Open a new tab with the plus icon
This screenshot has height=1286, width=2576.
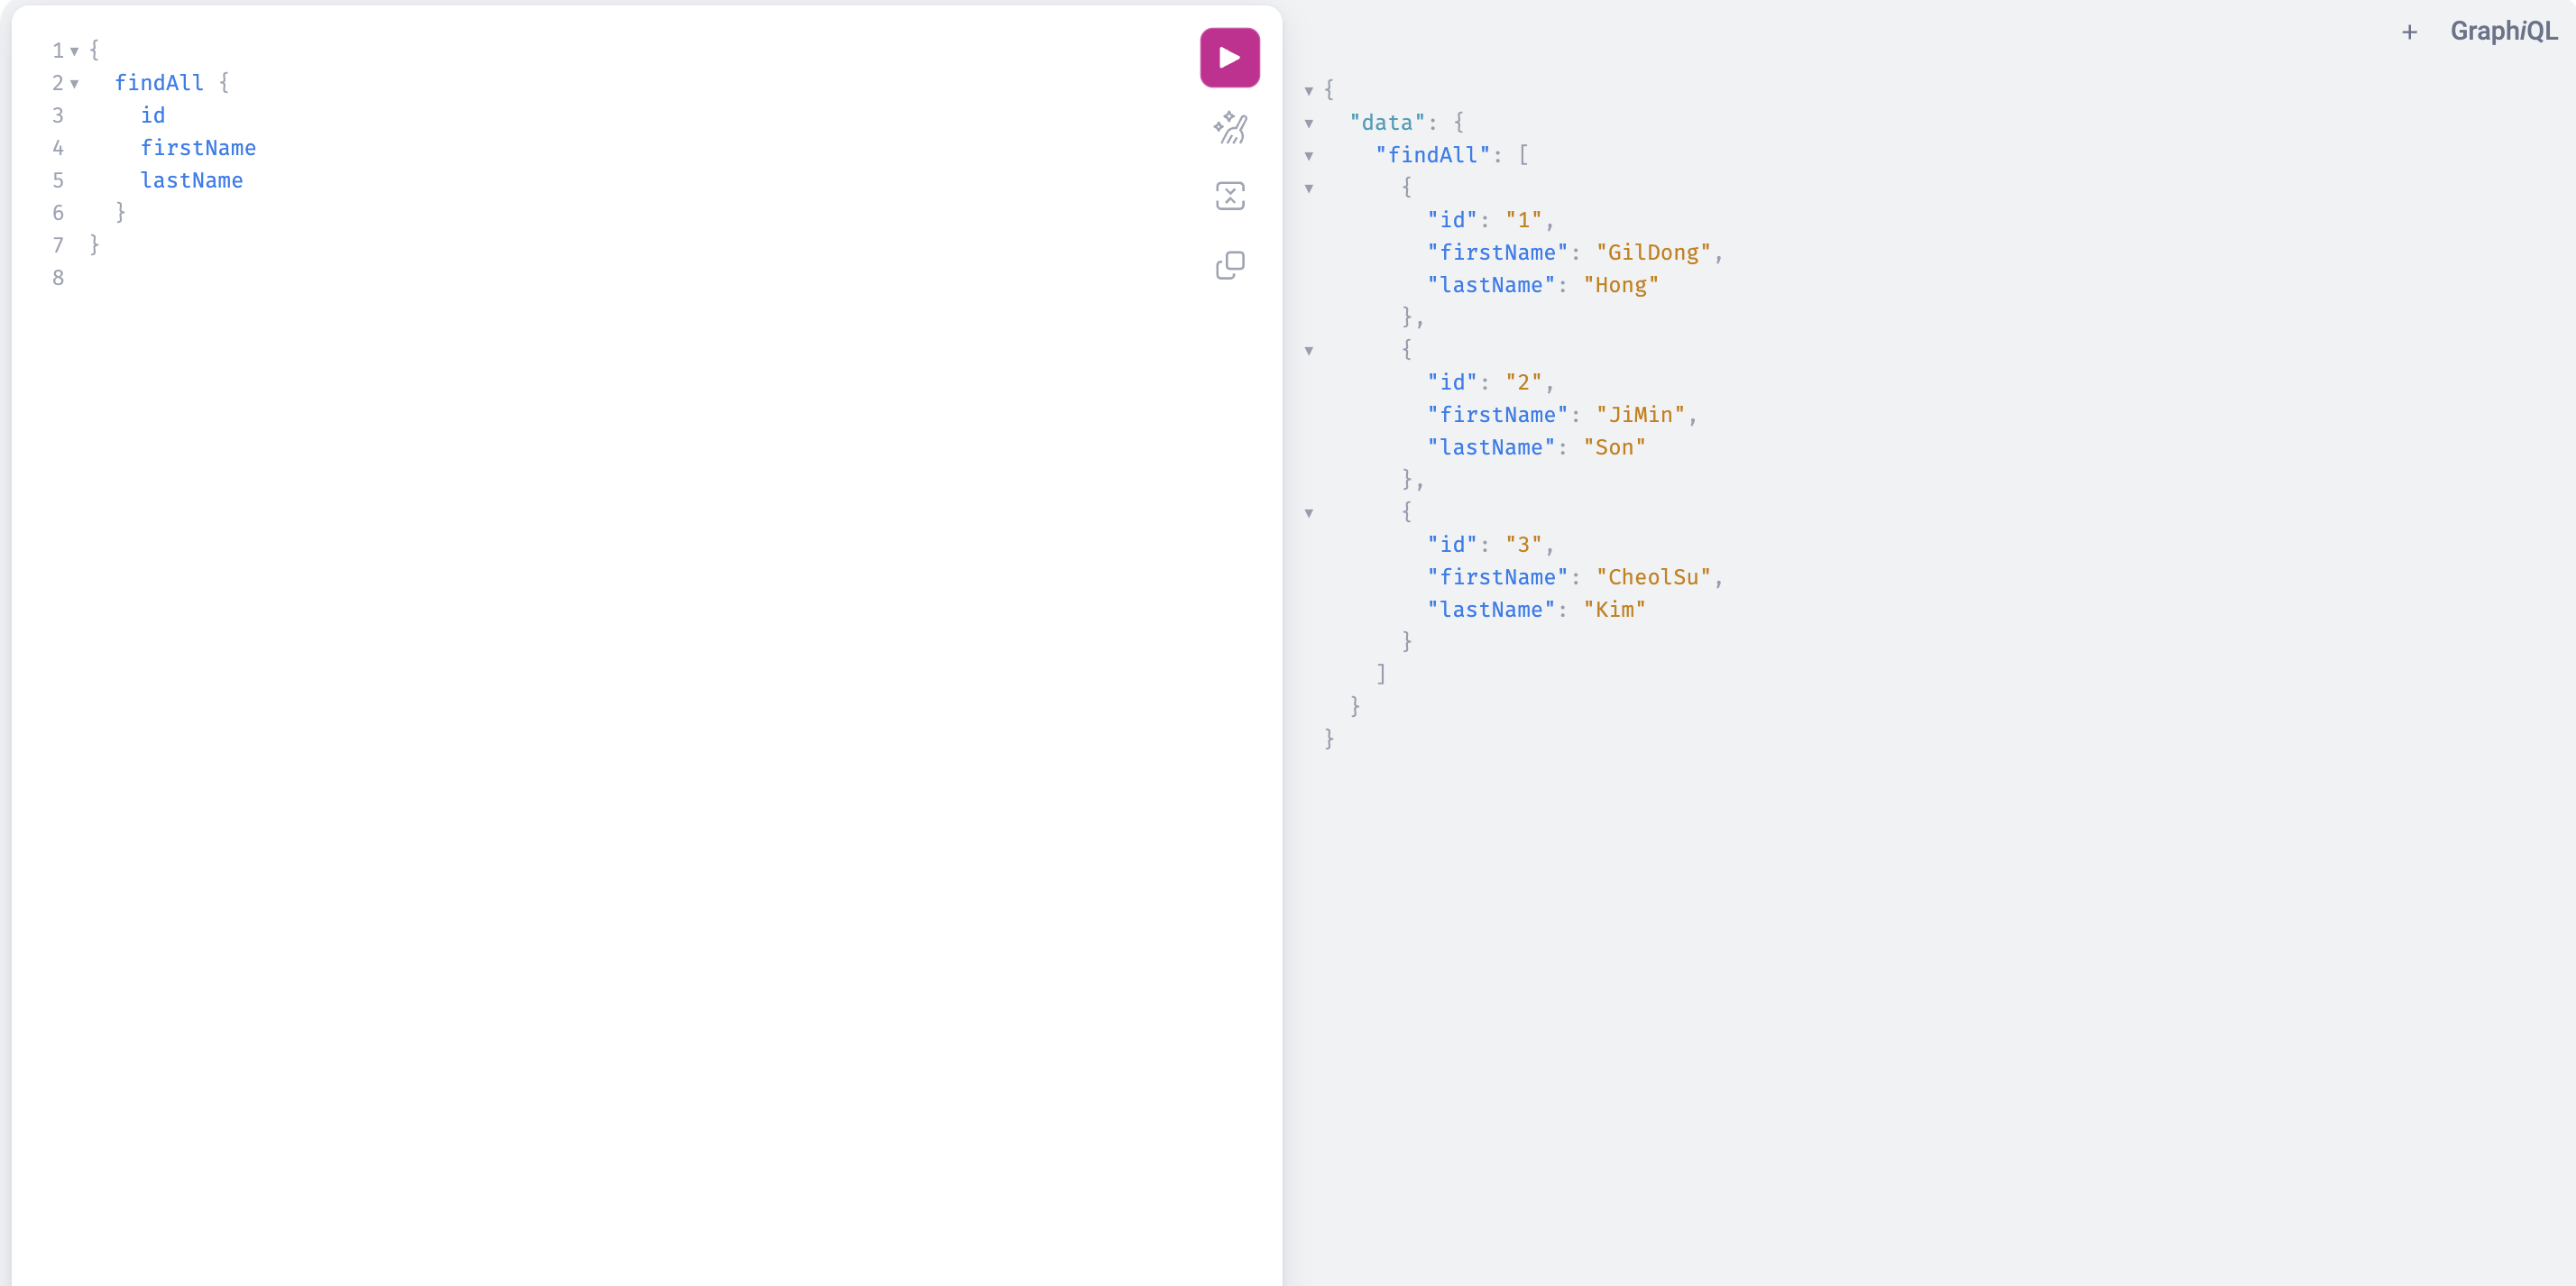2409,31
